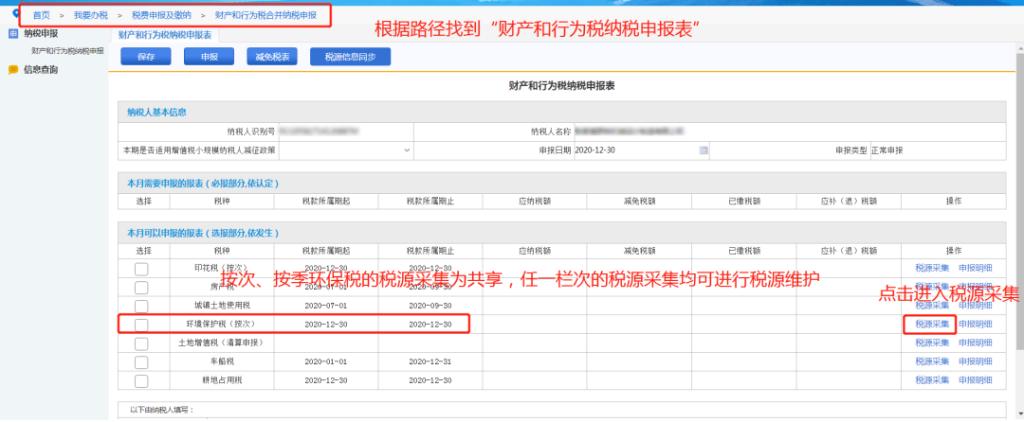View 申报明细 for the 车船税 row

click(975, 361)
